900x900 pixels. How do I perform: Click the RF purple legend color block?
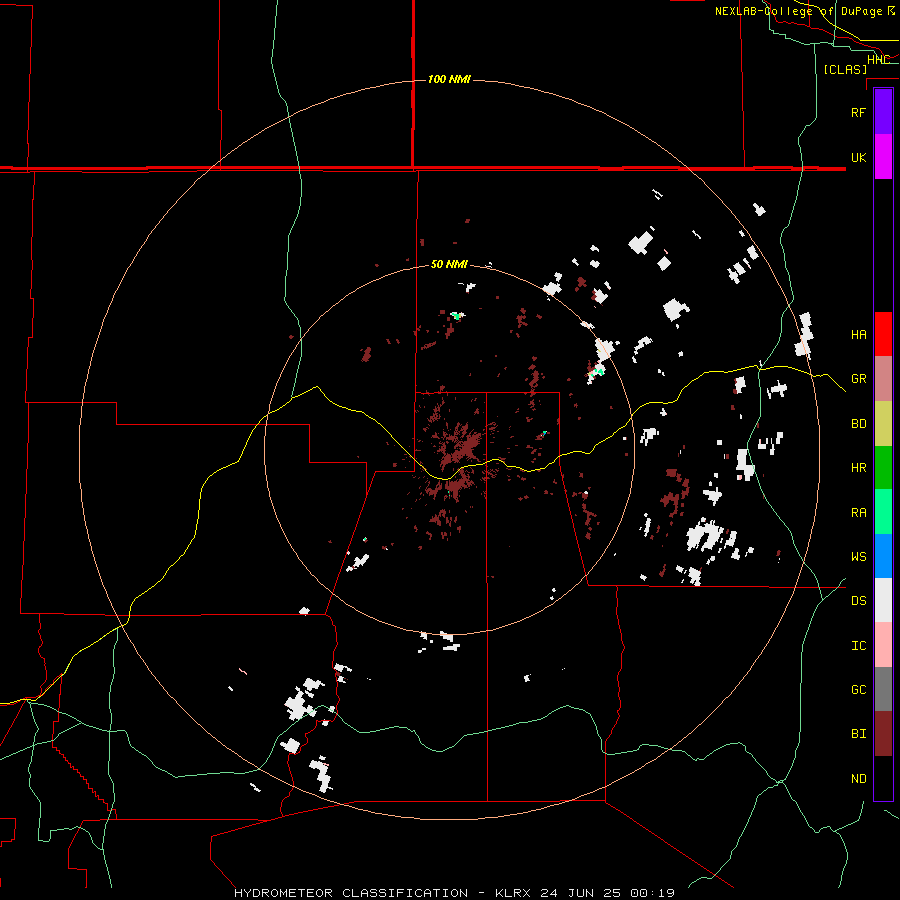click(x=883, y=112)
